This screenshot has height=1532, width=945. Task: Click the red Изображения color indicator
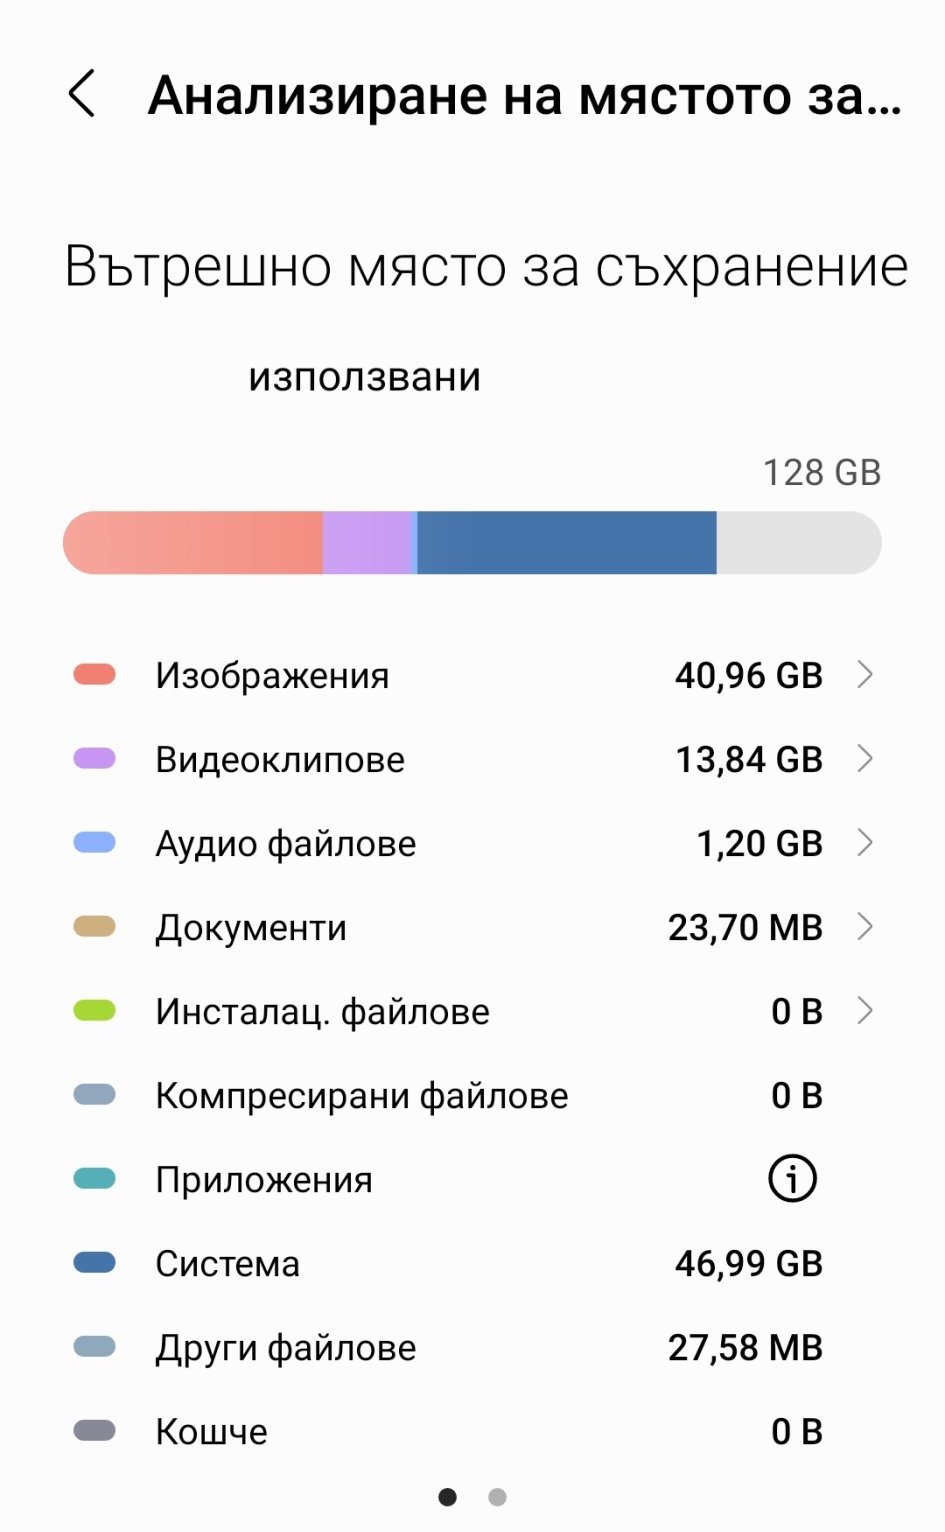coord(95,675)
